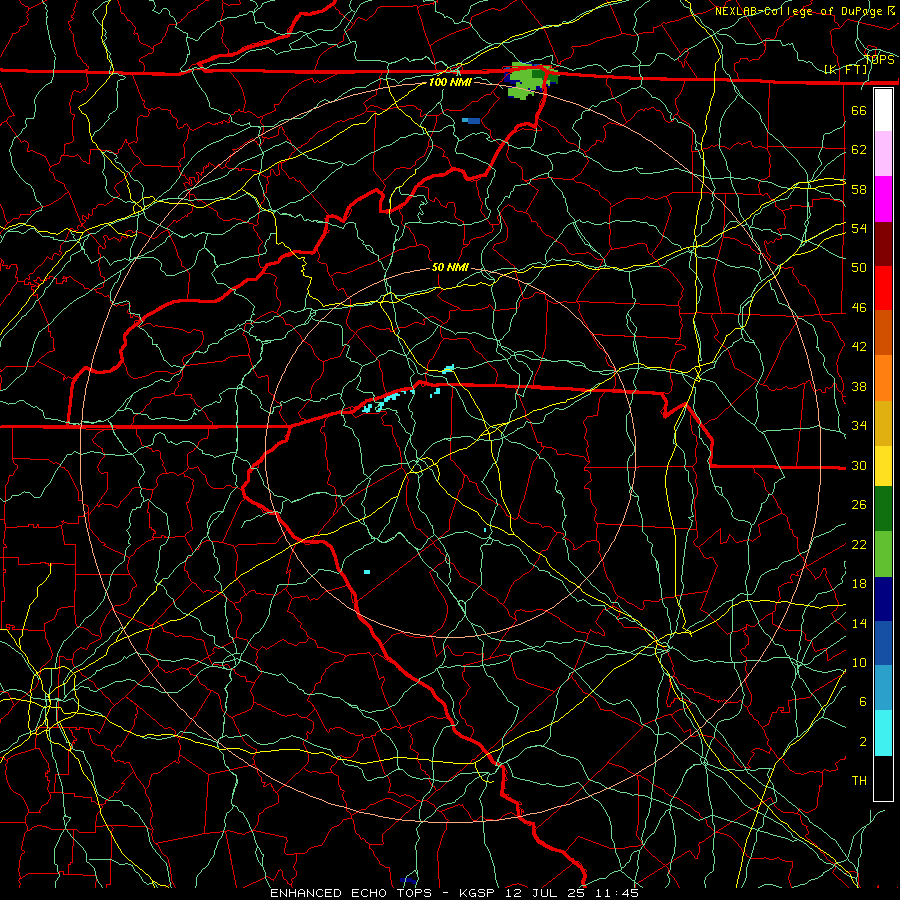Click the '50' legend value
Screen dimensions: 900x900
859,268
